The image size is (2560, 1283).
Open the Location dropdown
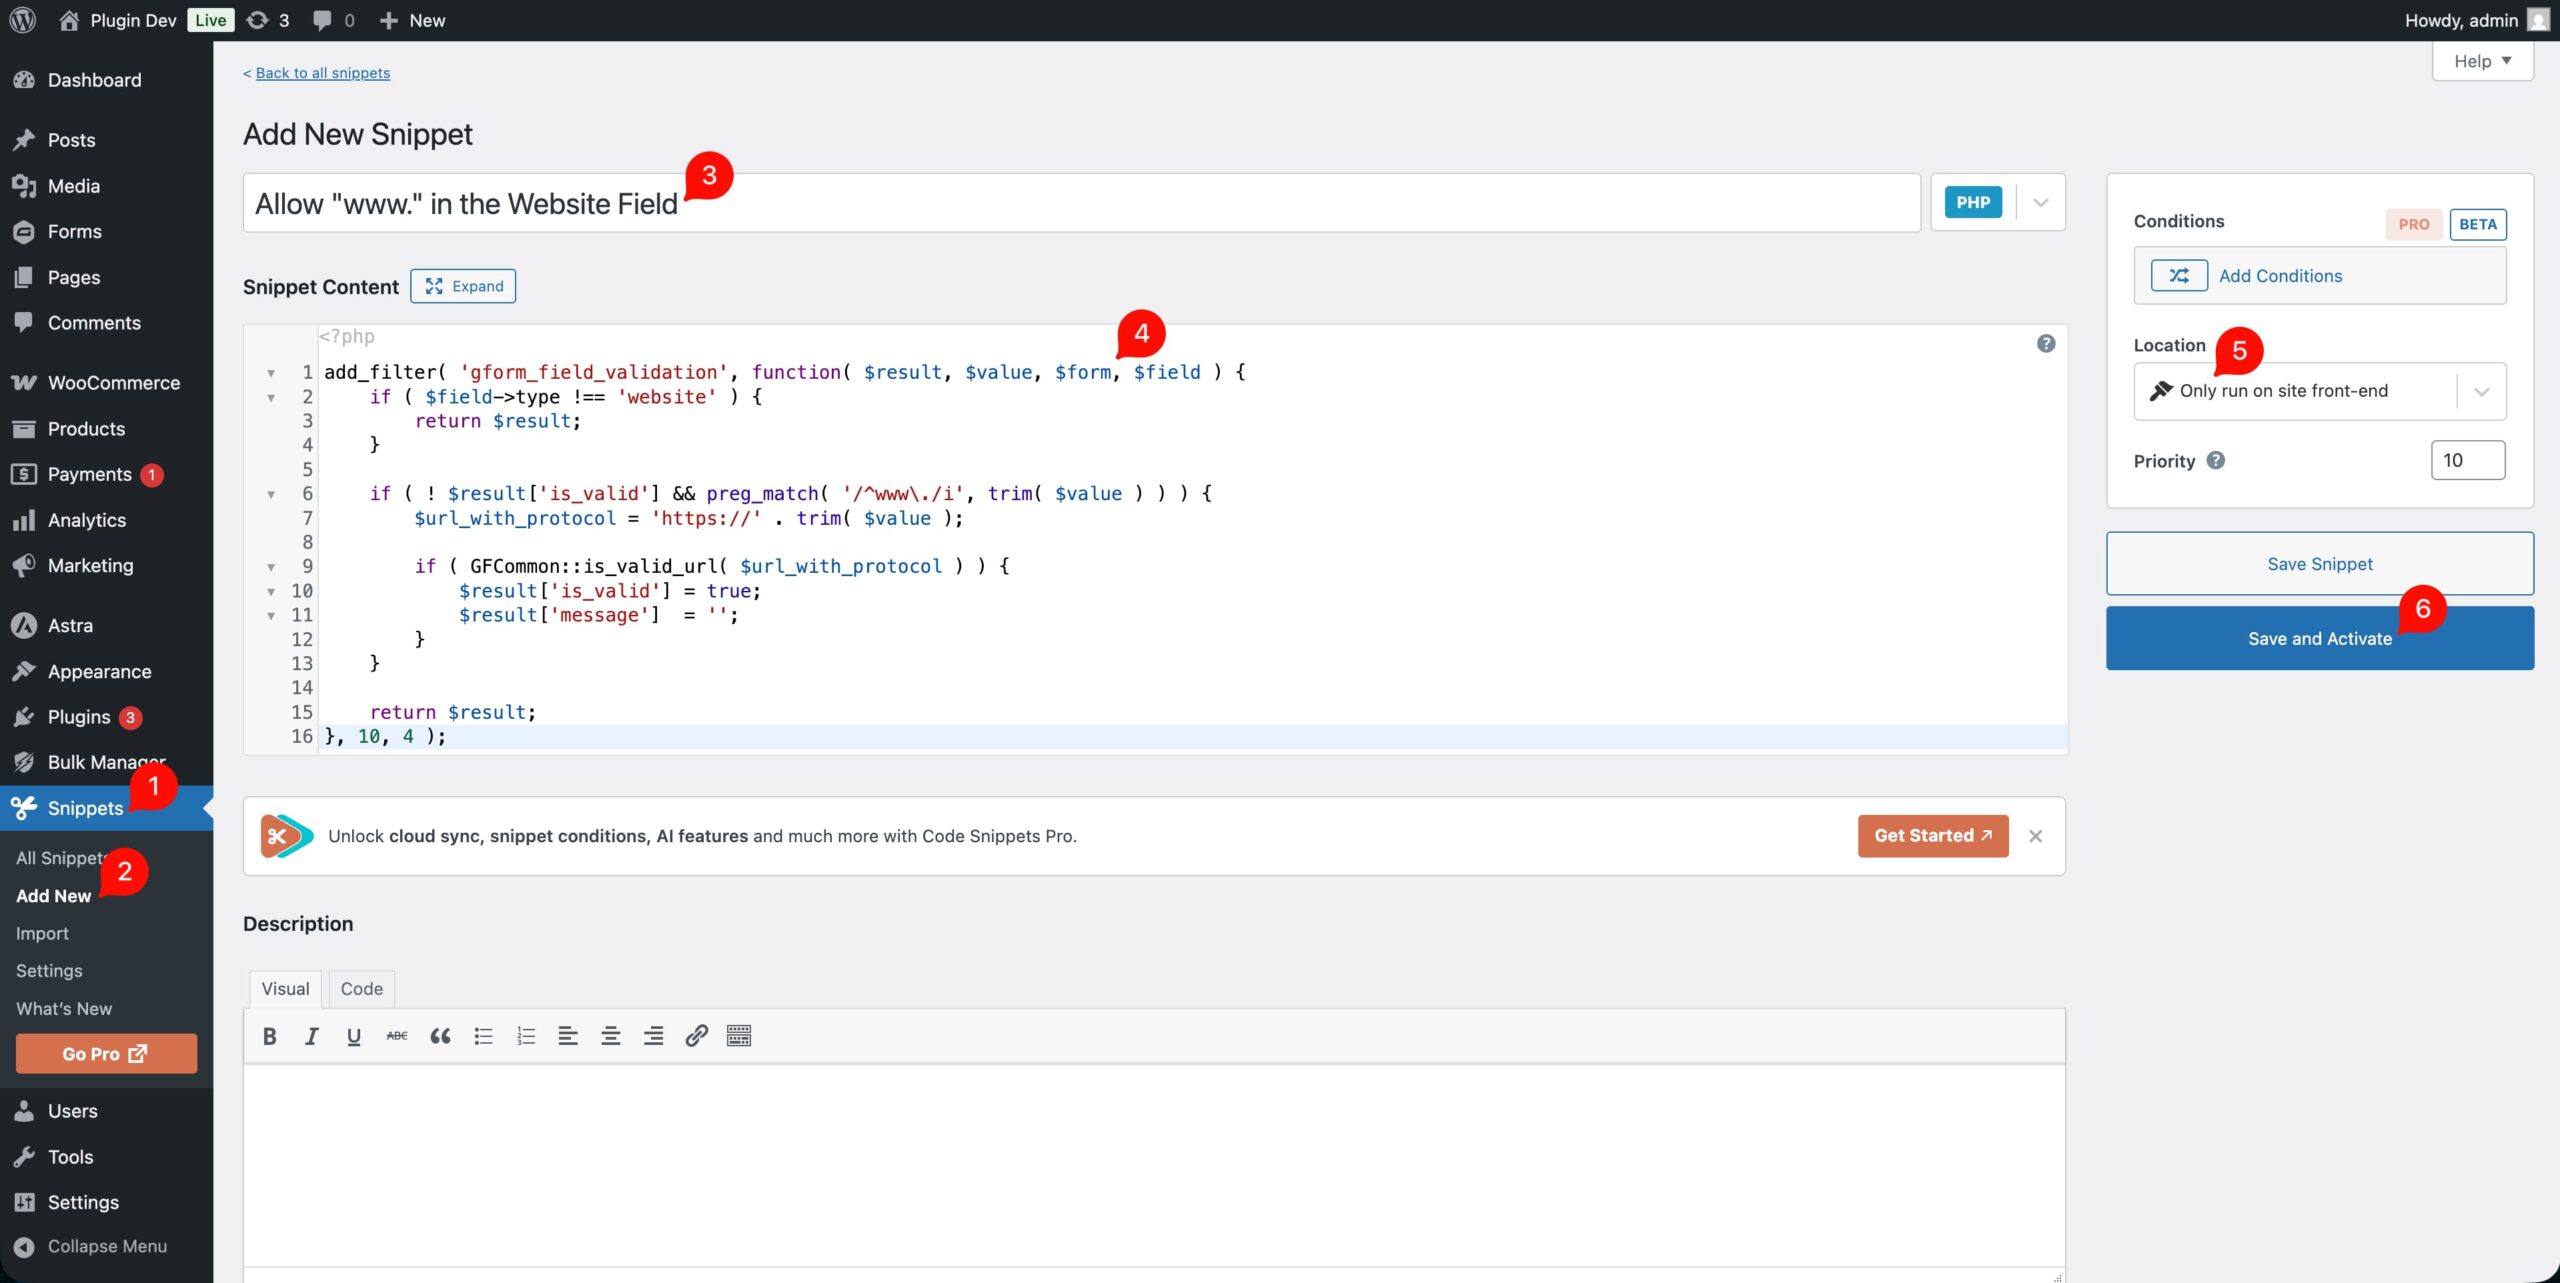[2320, 391]
